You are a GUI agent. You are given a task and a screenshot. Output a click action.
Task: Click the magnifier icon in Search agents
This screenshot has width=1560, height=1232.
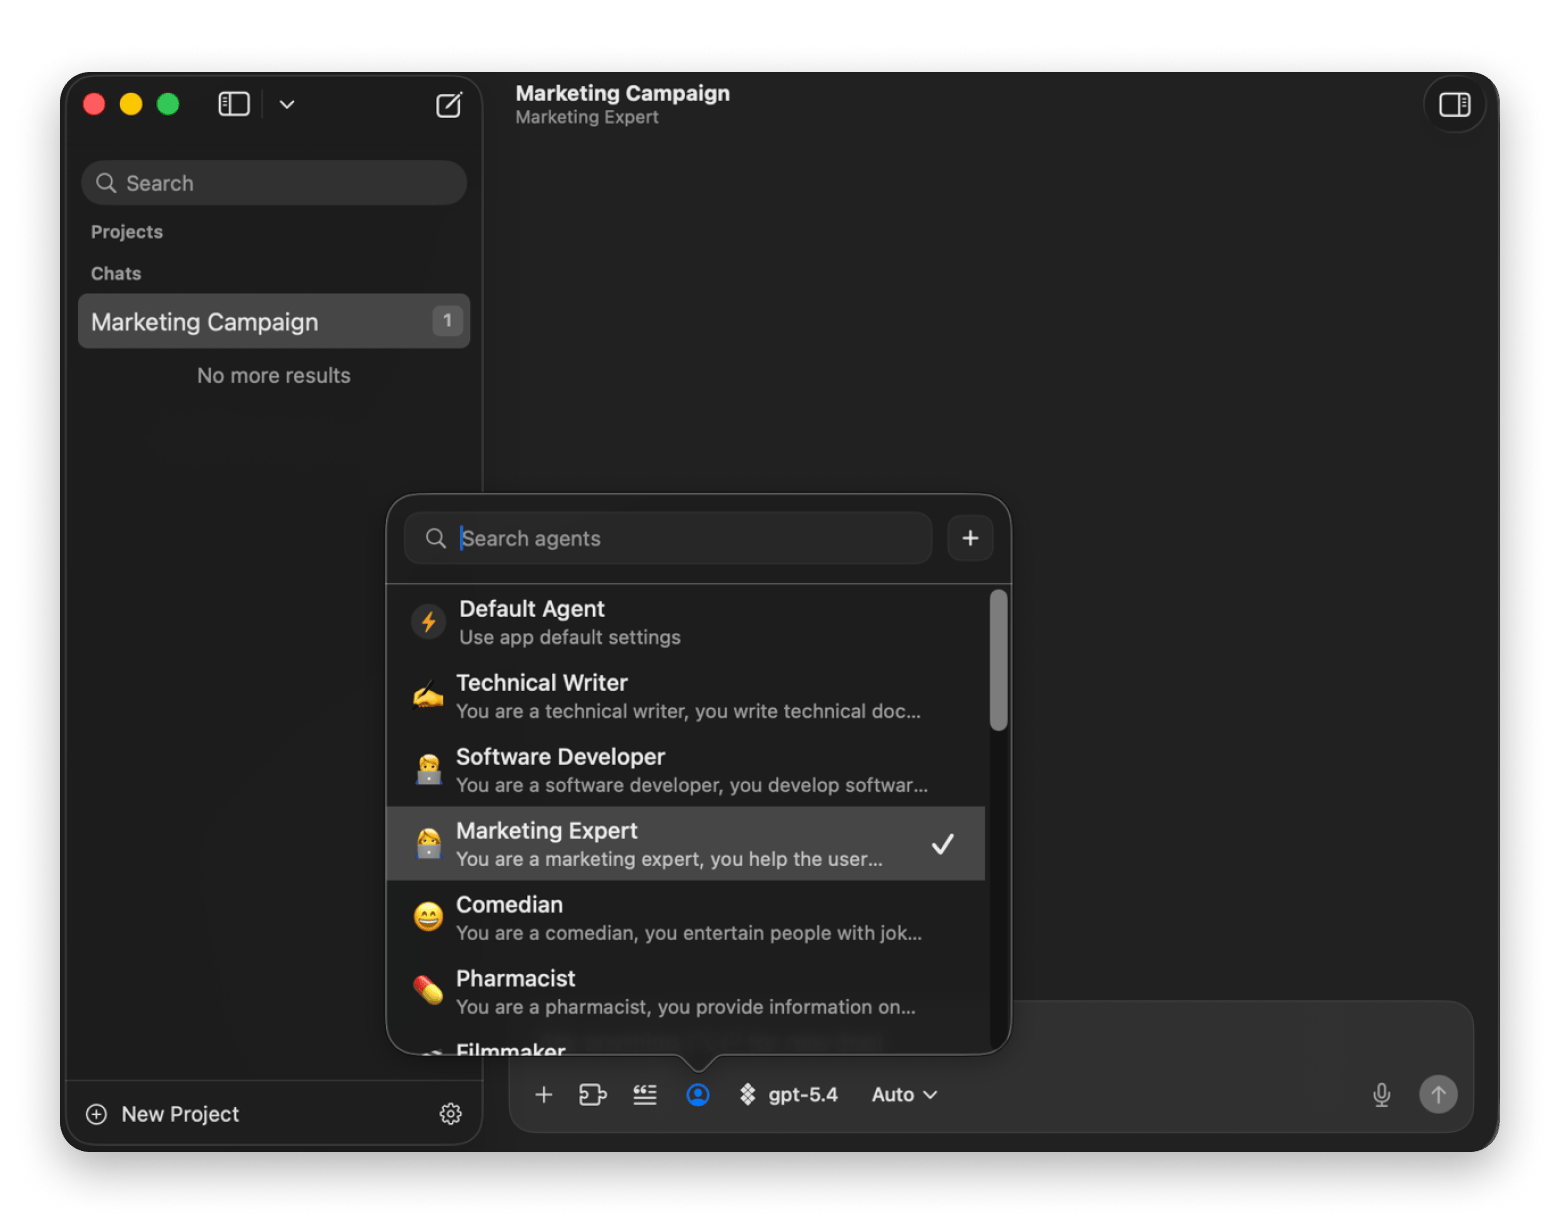436,538
